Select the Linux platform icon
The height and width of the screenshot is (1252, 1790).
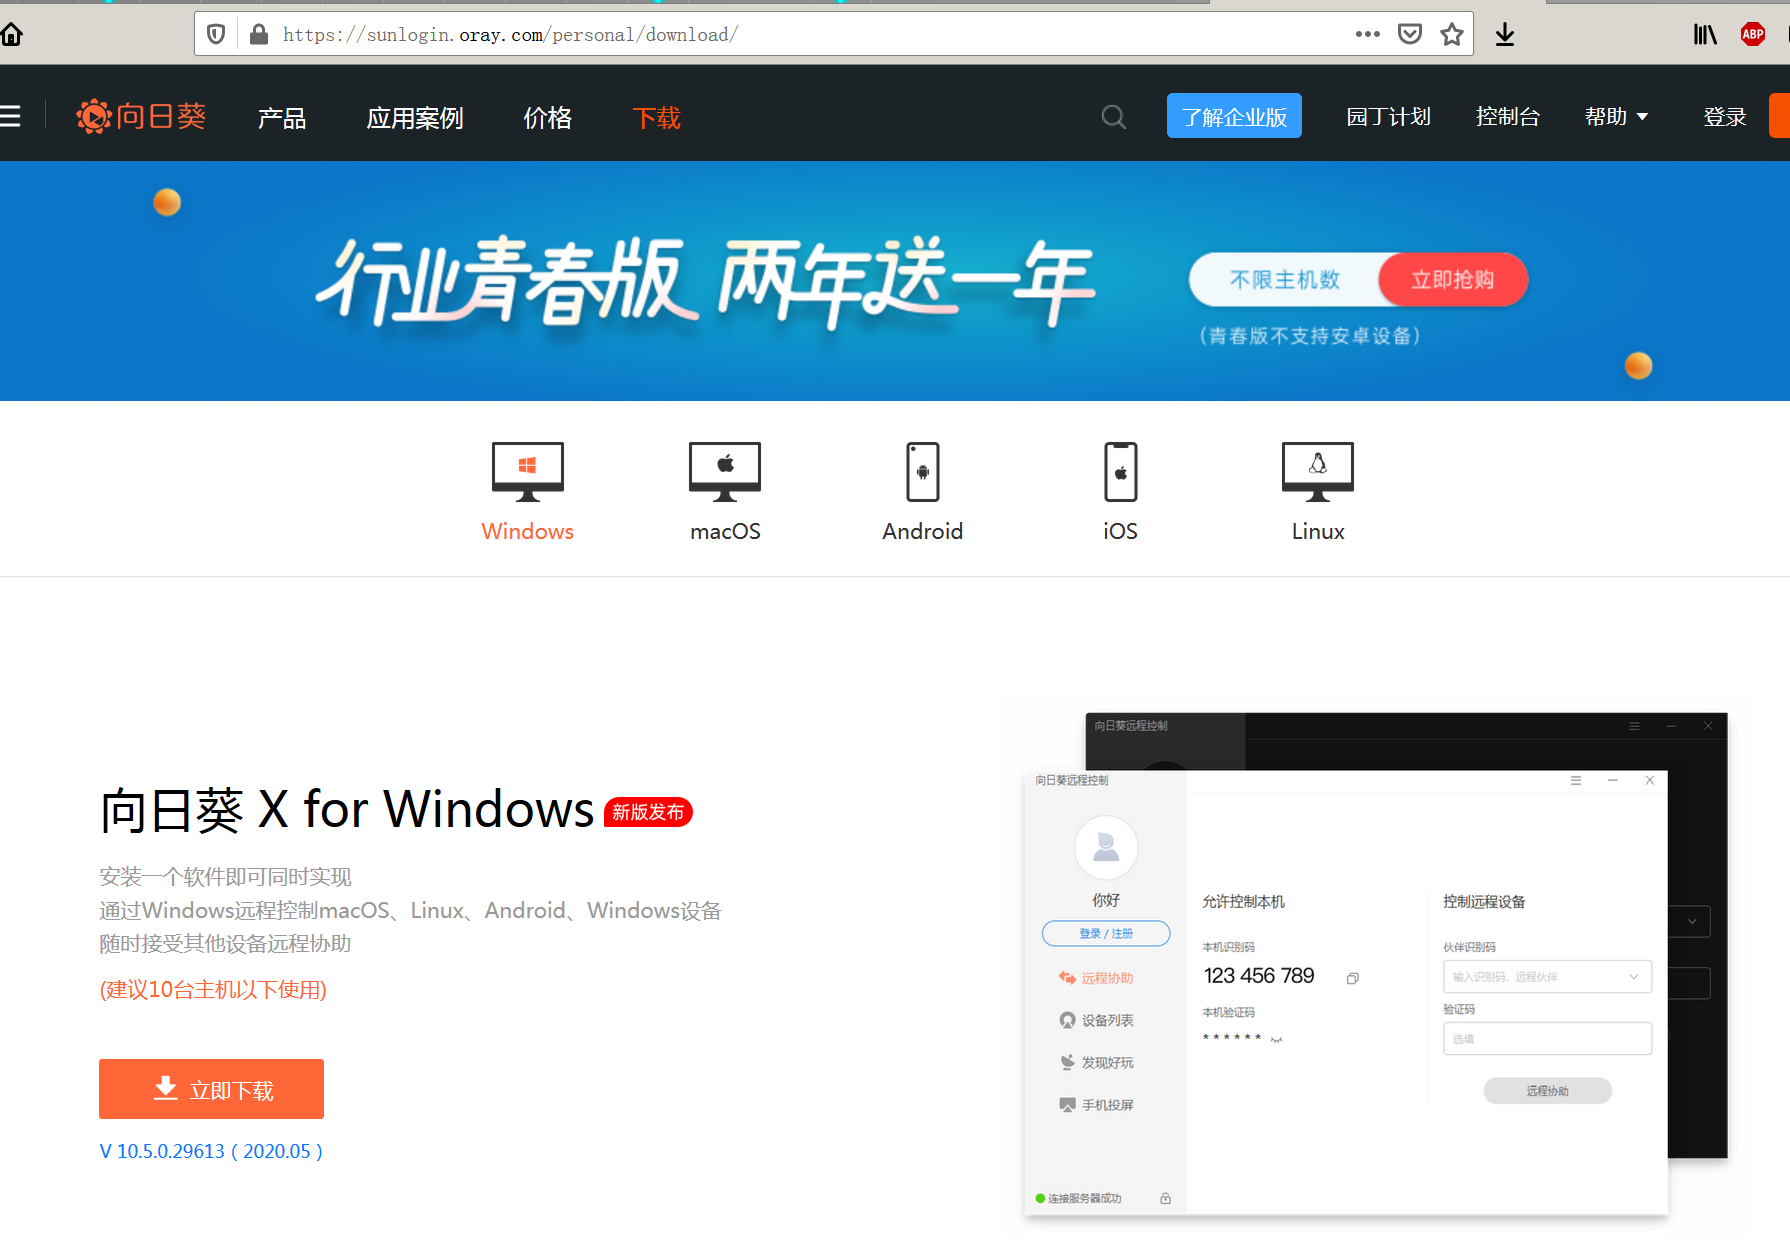click(1318, 472)
